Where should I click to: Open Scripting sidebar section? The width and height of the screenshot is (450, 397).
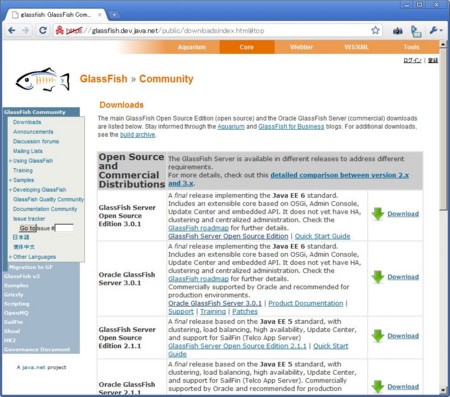[x=17, y=304]
